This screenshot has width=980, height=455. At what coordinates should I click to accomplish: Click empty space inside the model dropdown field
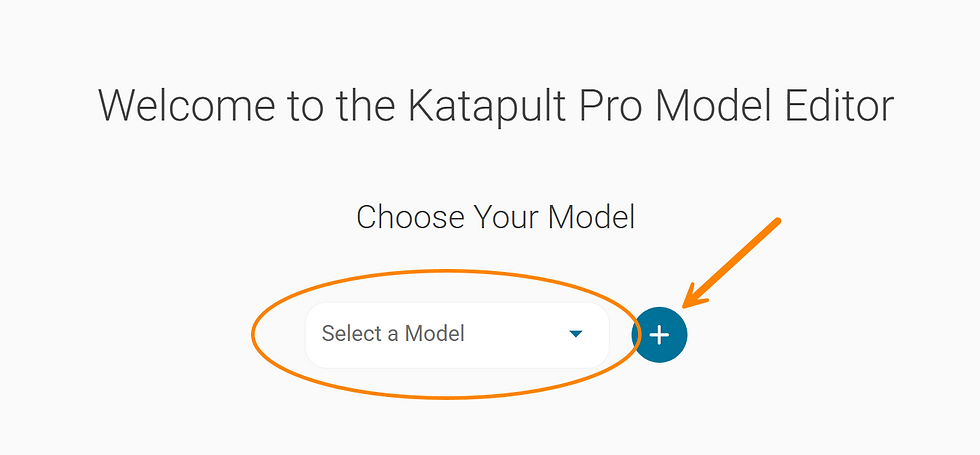click(x=516, y=334)
